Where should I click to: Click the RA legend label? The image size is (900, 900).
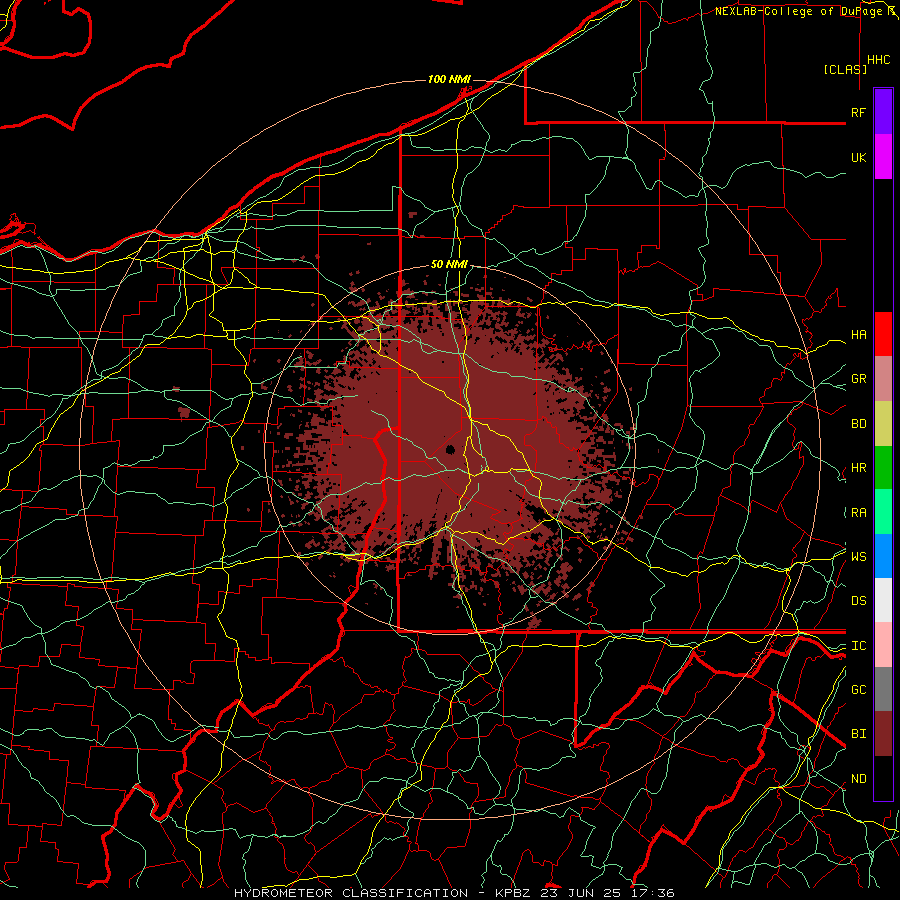click(858, 513)
